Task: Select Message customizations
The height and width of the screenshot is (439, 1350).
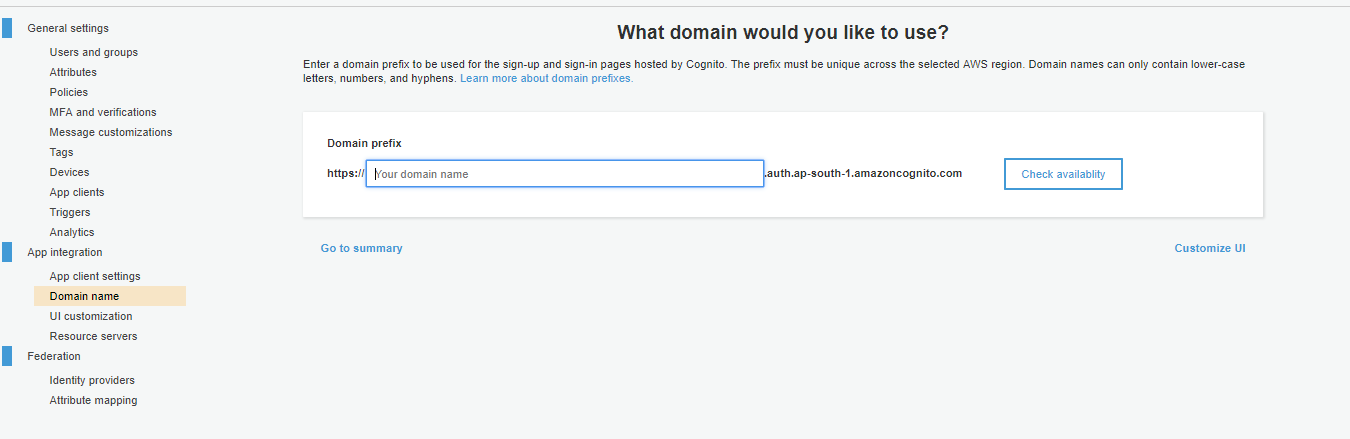Action: point(111,132)
